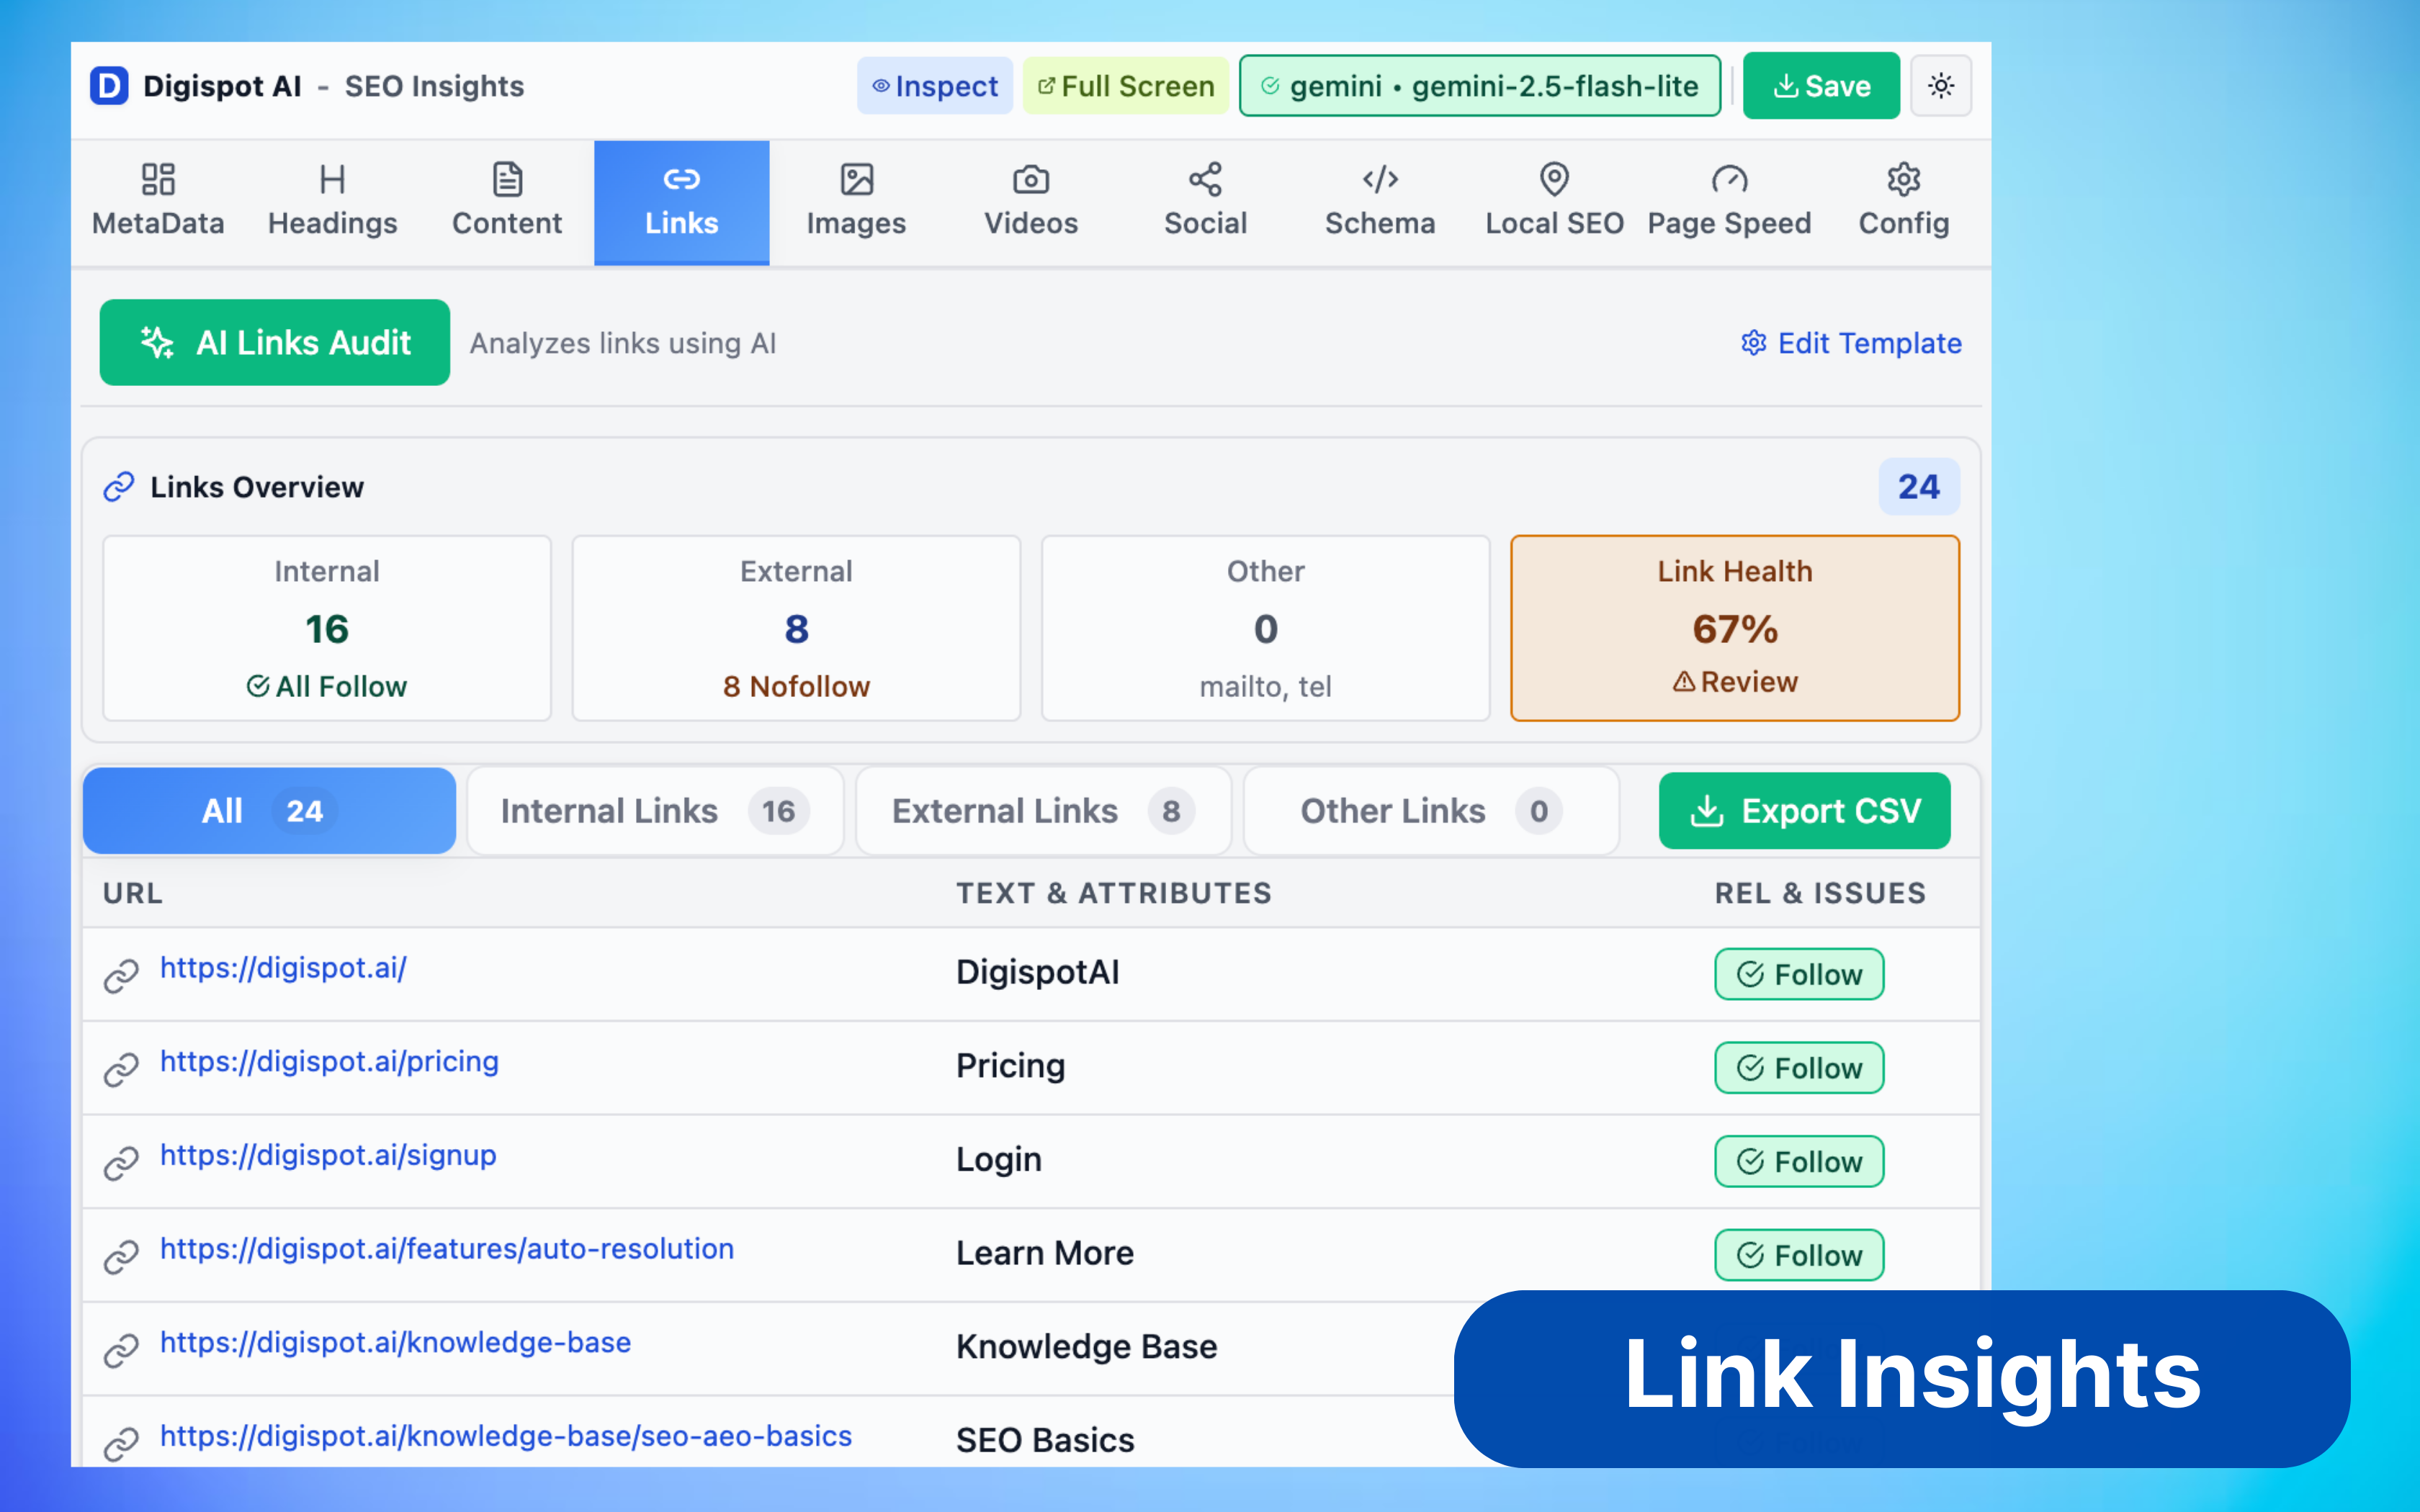The image size is (2420, 1512).
Task: Expand the Internal Links 16 filter
Action: (x=654, y=811)
